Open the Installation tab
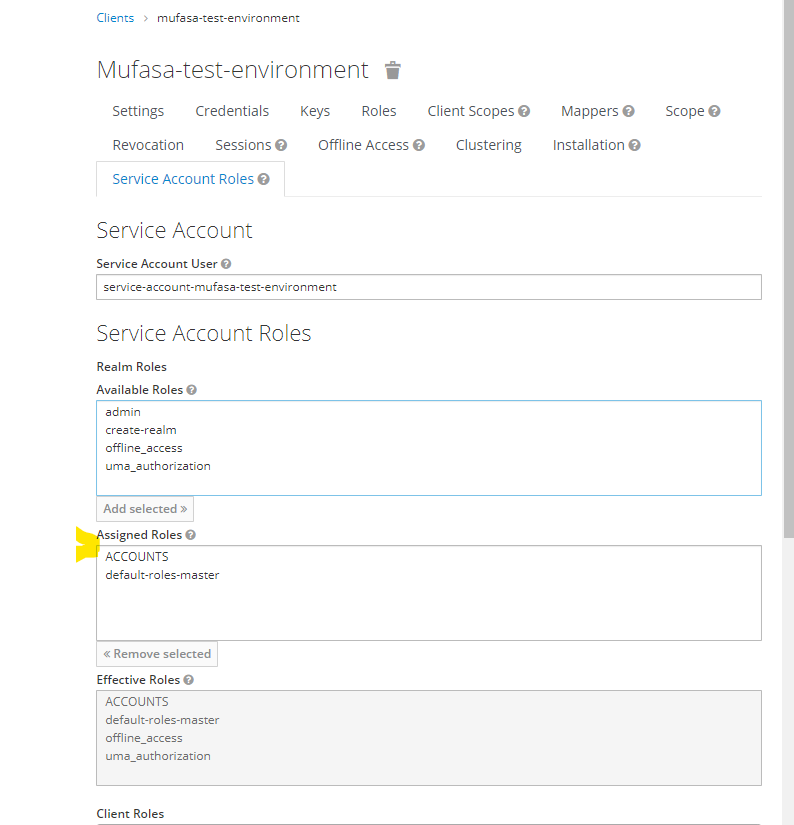 click(x=588, y=145)
